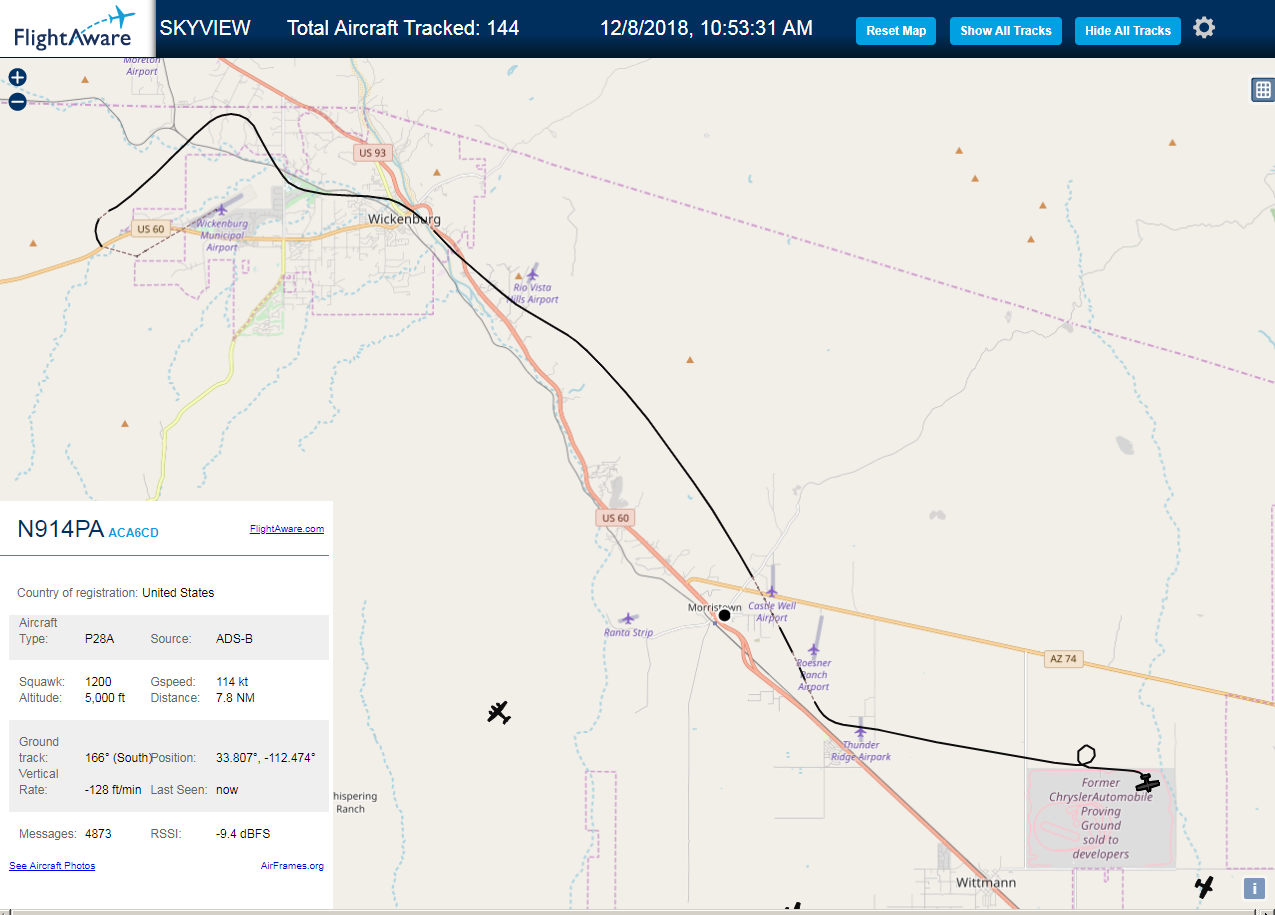The height and width of the screenshot is (915, 1275).
Task: Click the aircraft type value P28A
Action: 100,638
